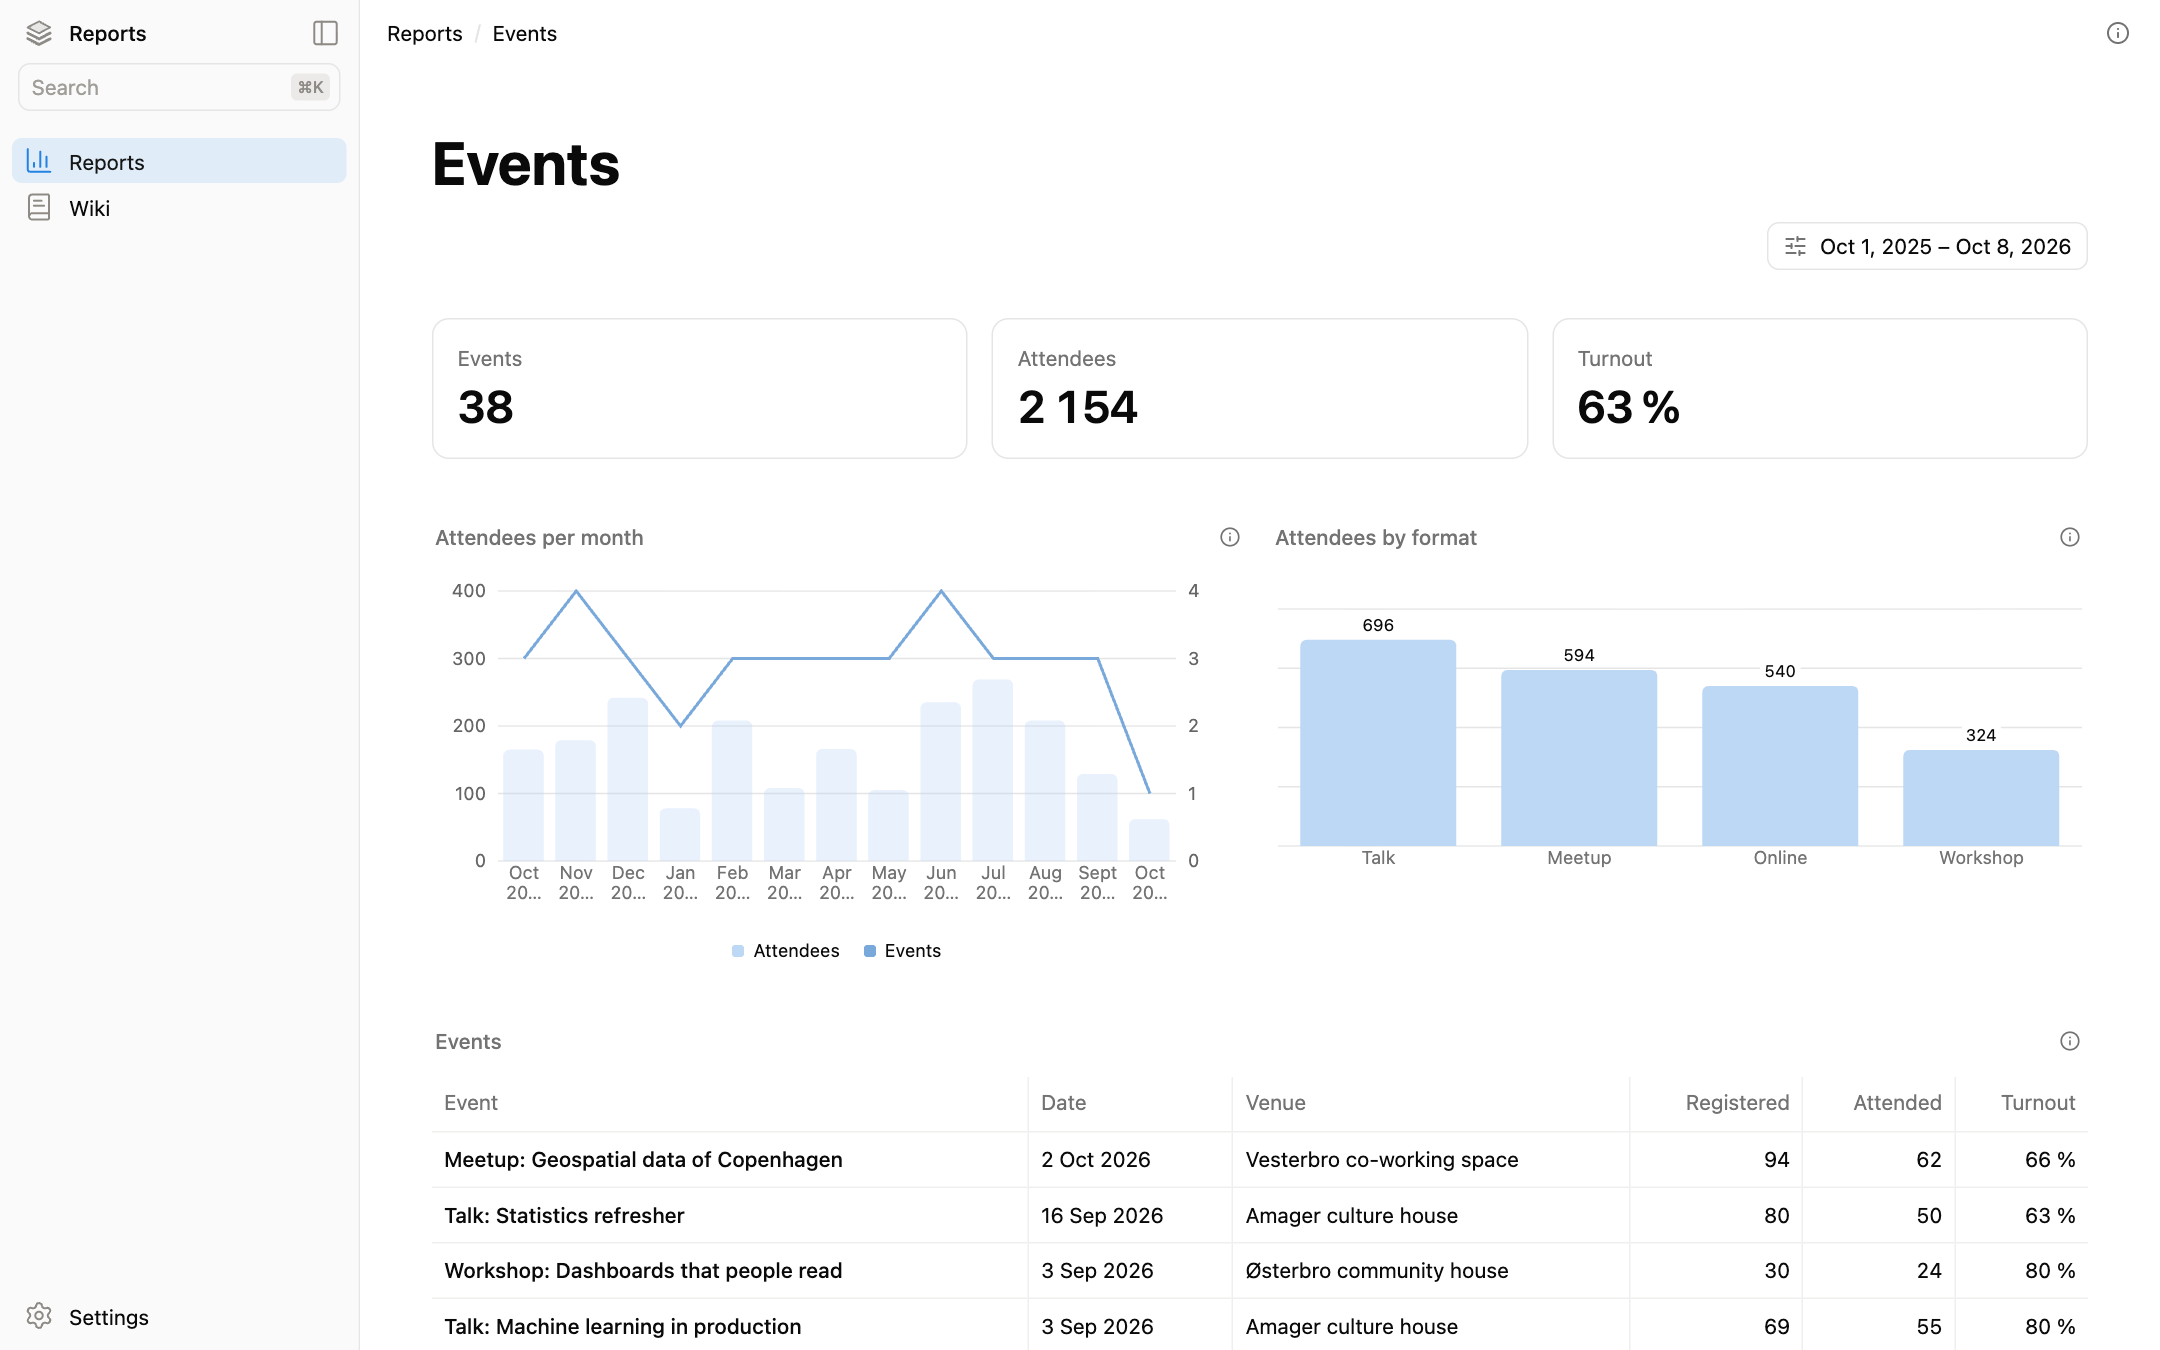Open 'Workshop: Dashboards that people read' row
The width and height of the screenshot is (2160, 1350).
click(x=1259, y=1270)
